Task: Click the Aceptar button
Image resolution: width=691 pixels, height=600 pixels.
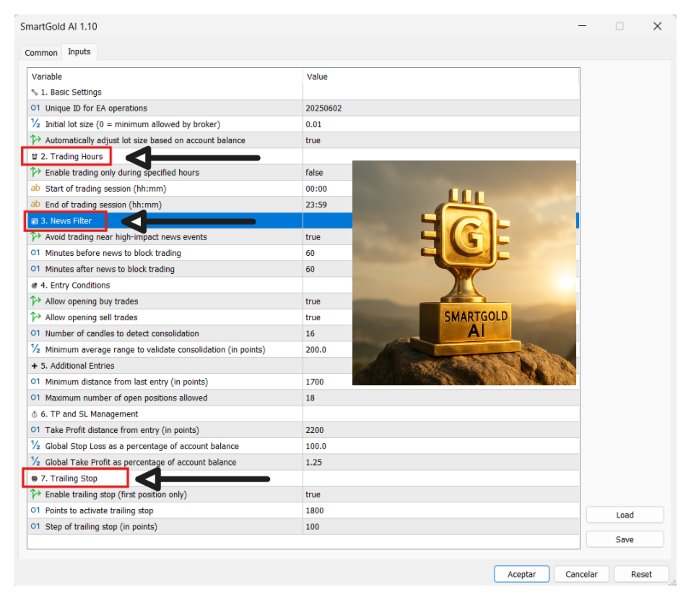Action: [521, 574]
